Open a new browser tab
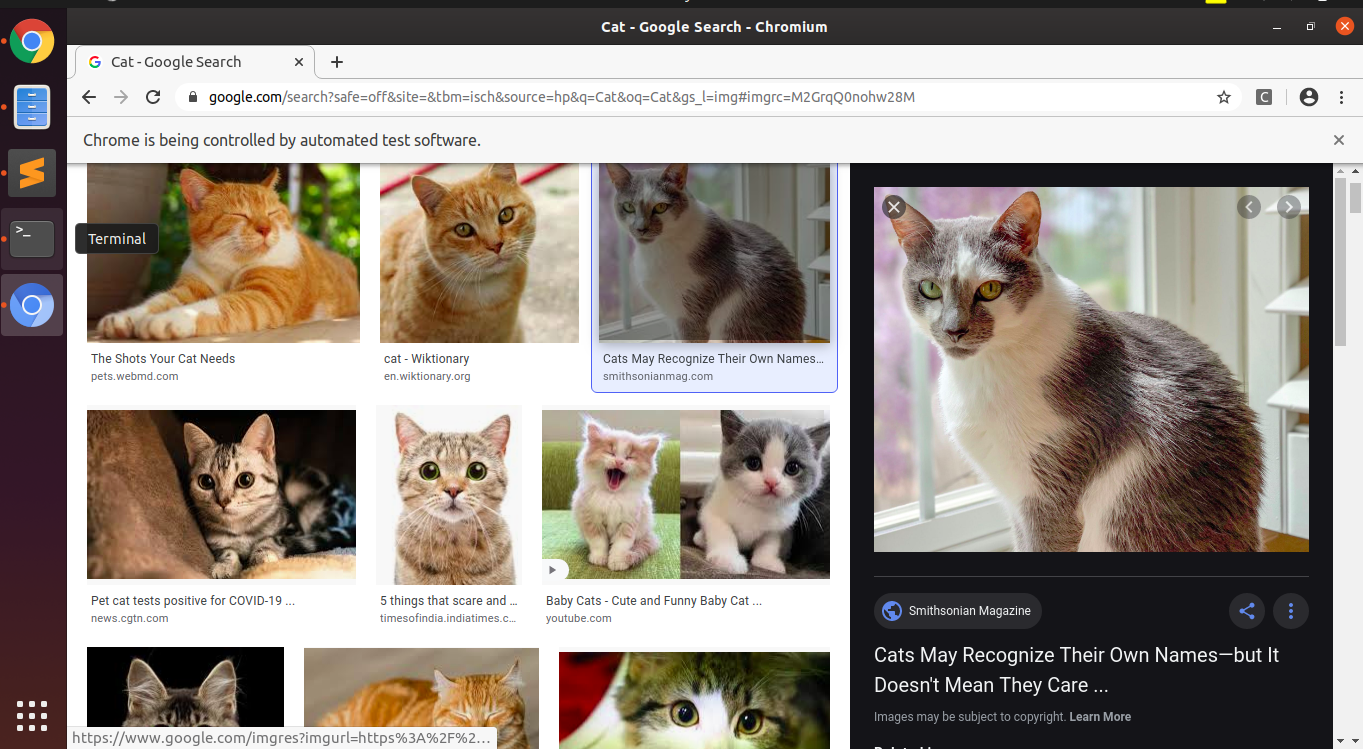The width and height of the screenshot is (1363, 749). [x=337, y=62]
